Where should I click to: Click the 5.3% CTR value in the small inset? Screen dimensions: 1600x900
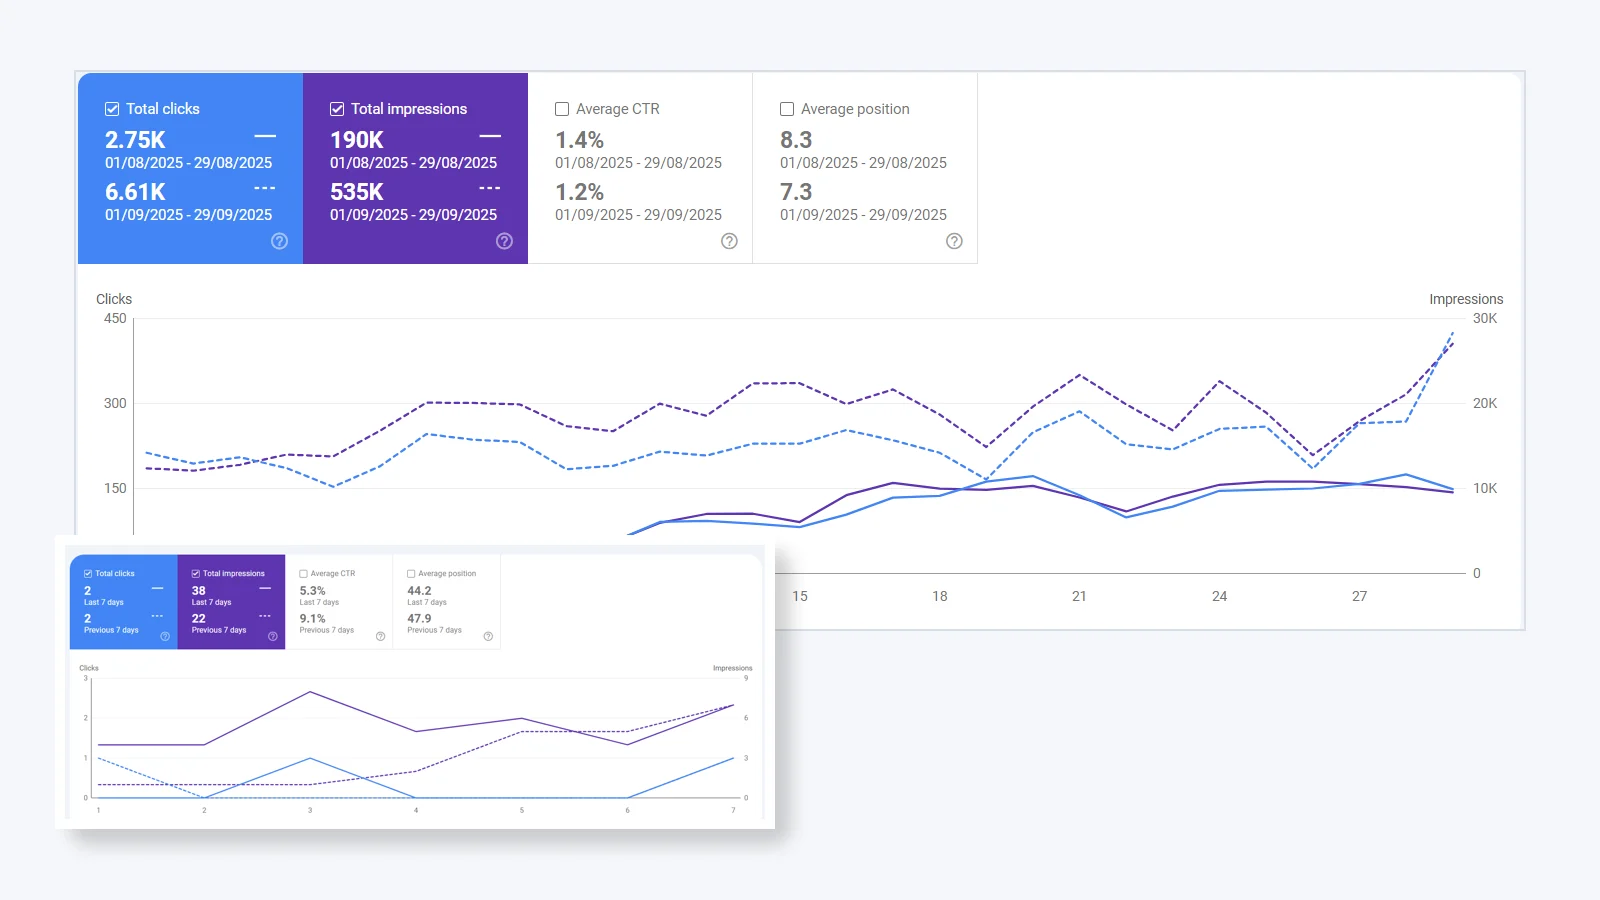click(x=312, y=591)
